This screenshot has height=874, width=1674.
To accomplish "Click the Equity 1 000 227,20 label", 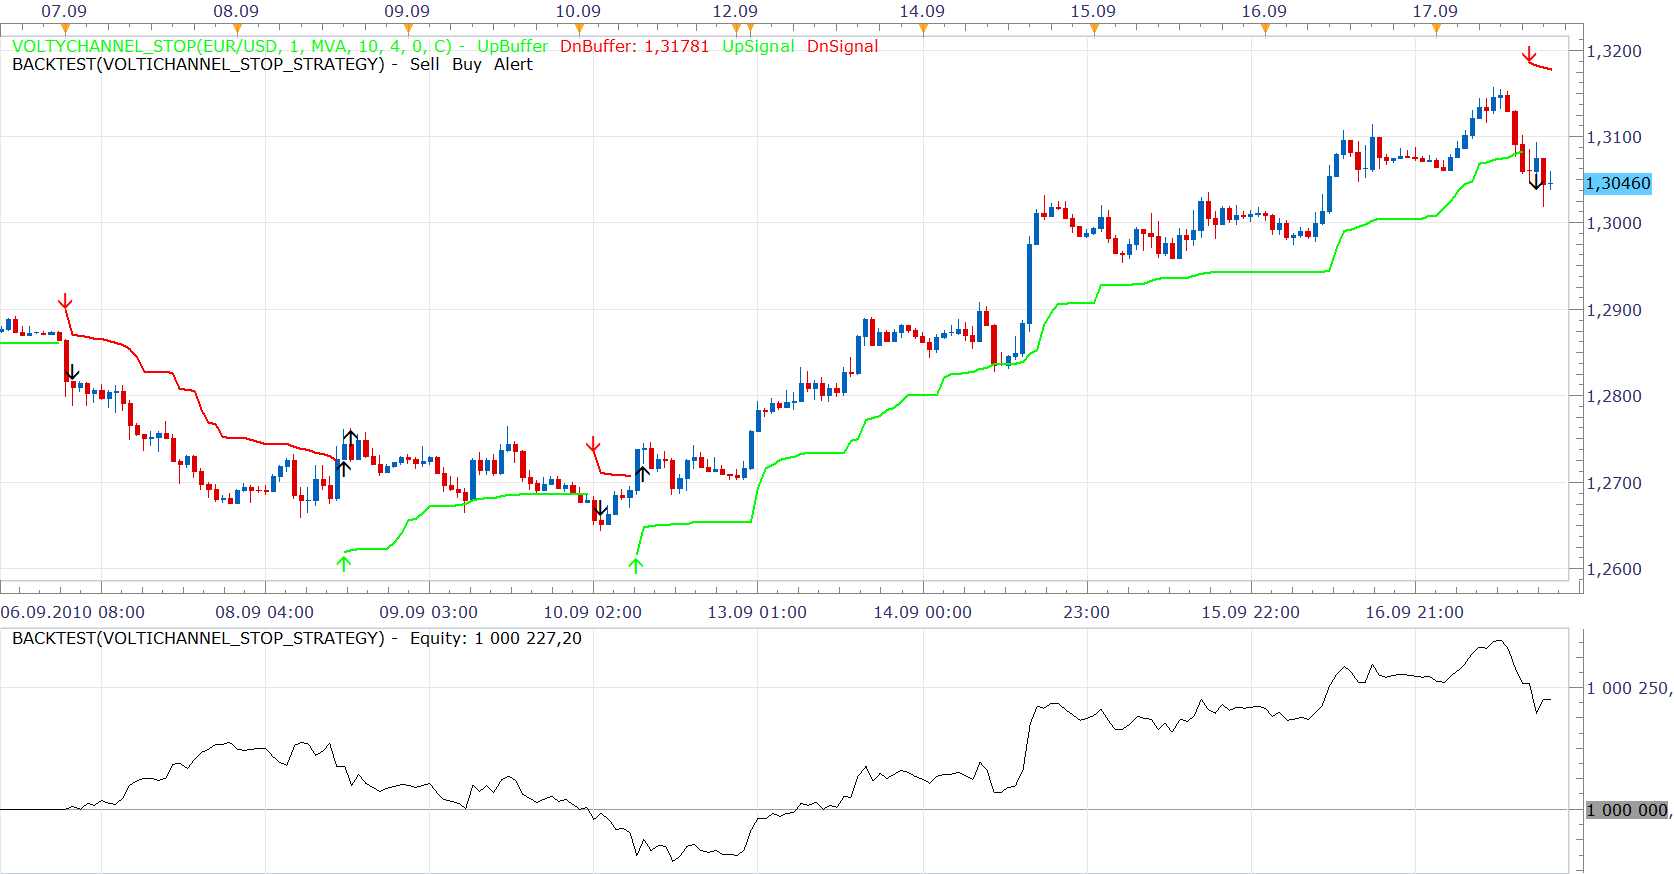I will 496,638.
